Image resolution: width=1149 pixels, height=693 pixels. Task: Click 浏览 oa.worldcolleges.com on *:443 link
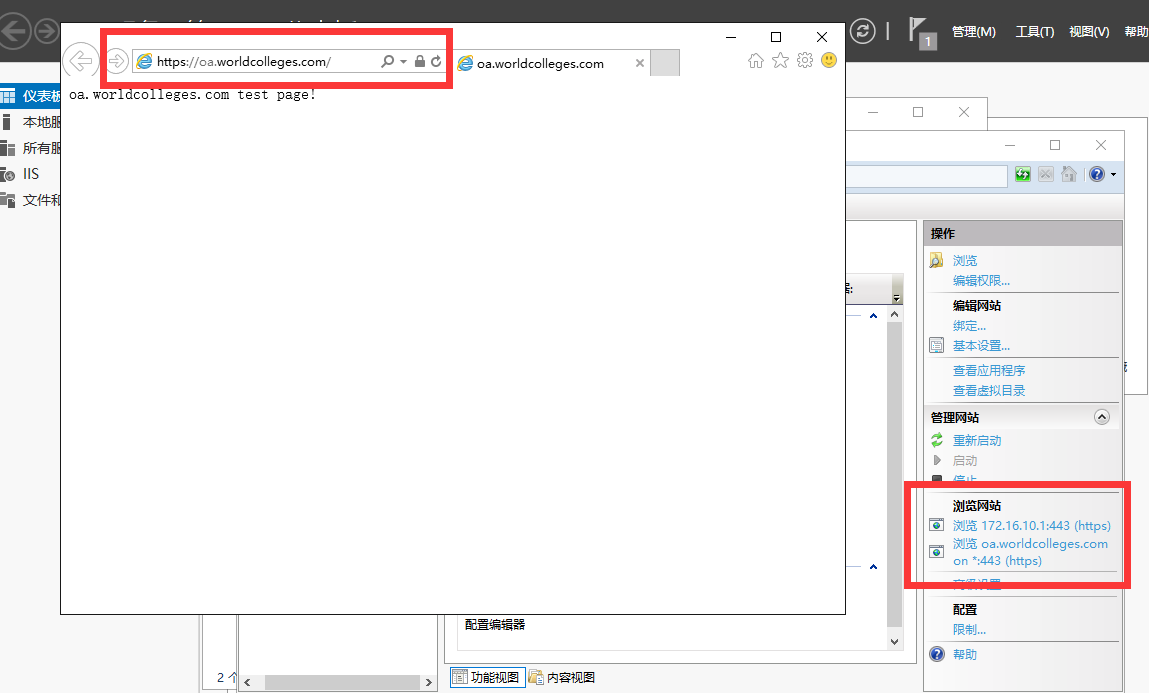(1030, 552)
